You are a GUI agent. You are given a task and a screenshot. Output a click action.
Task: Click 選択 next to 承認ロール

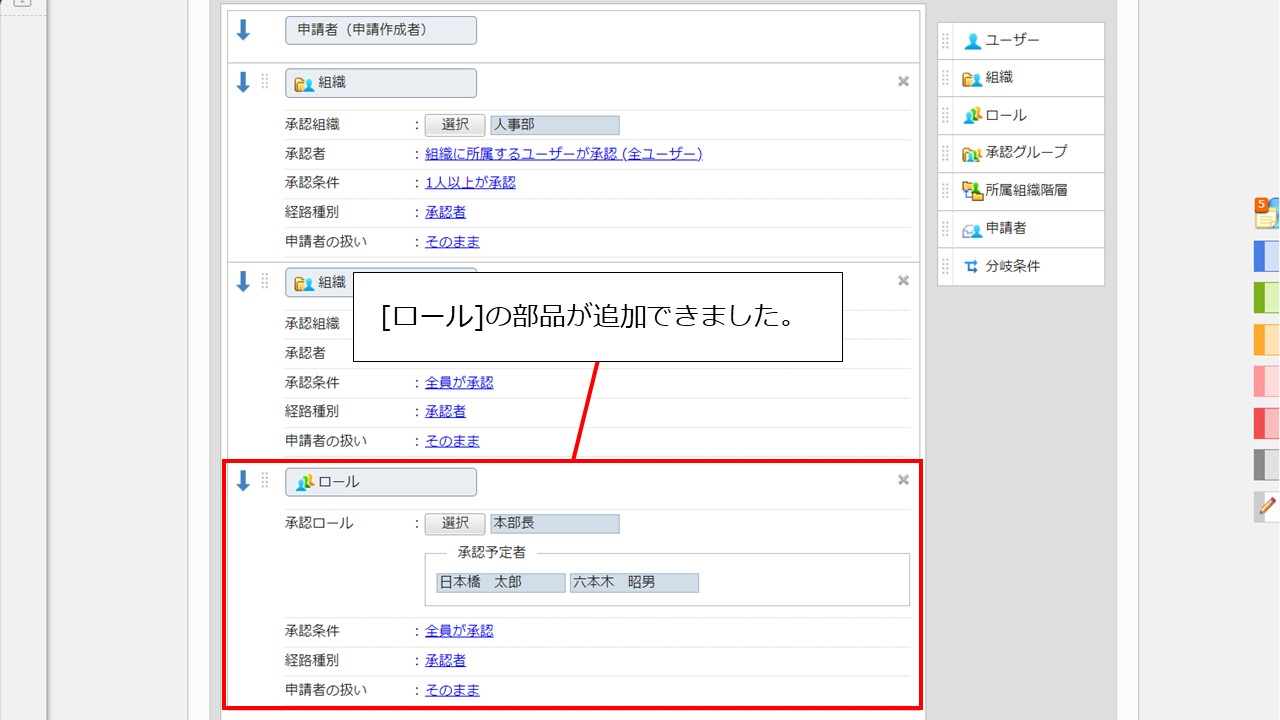(455, 523)
